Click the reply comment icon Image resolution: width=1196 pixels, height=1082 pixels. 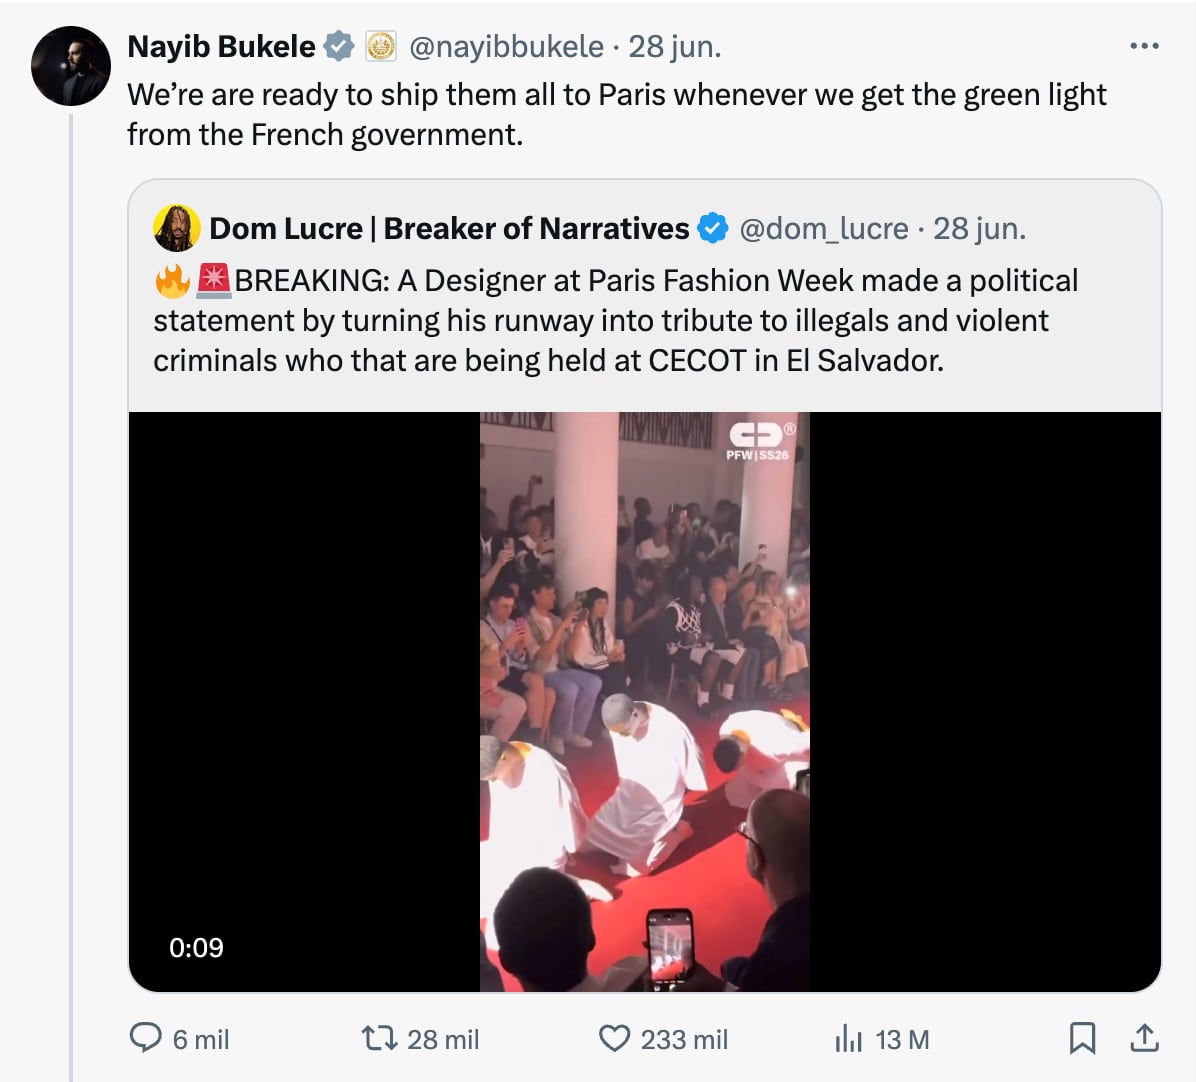tap(146, 1038)
